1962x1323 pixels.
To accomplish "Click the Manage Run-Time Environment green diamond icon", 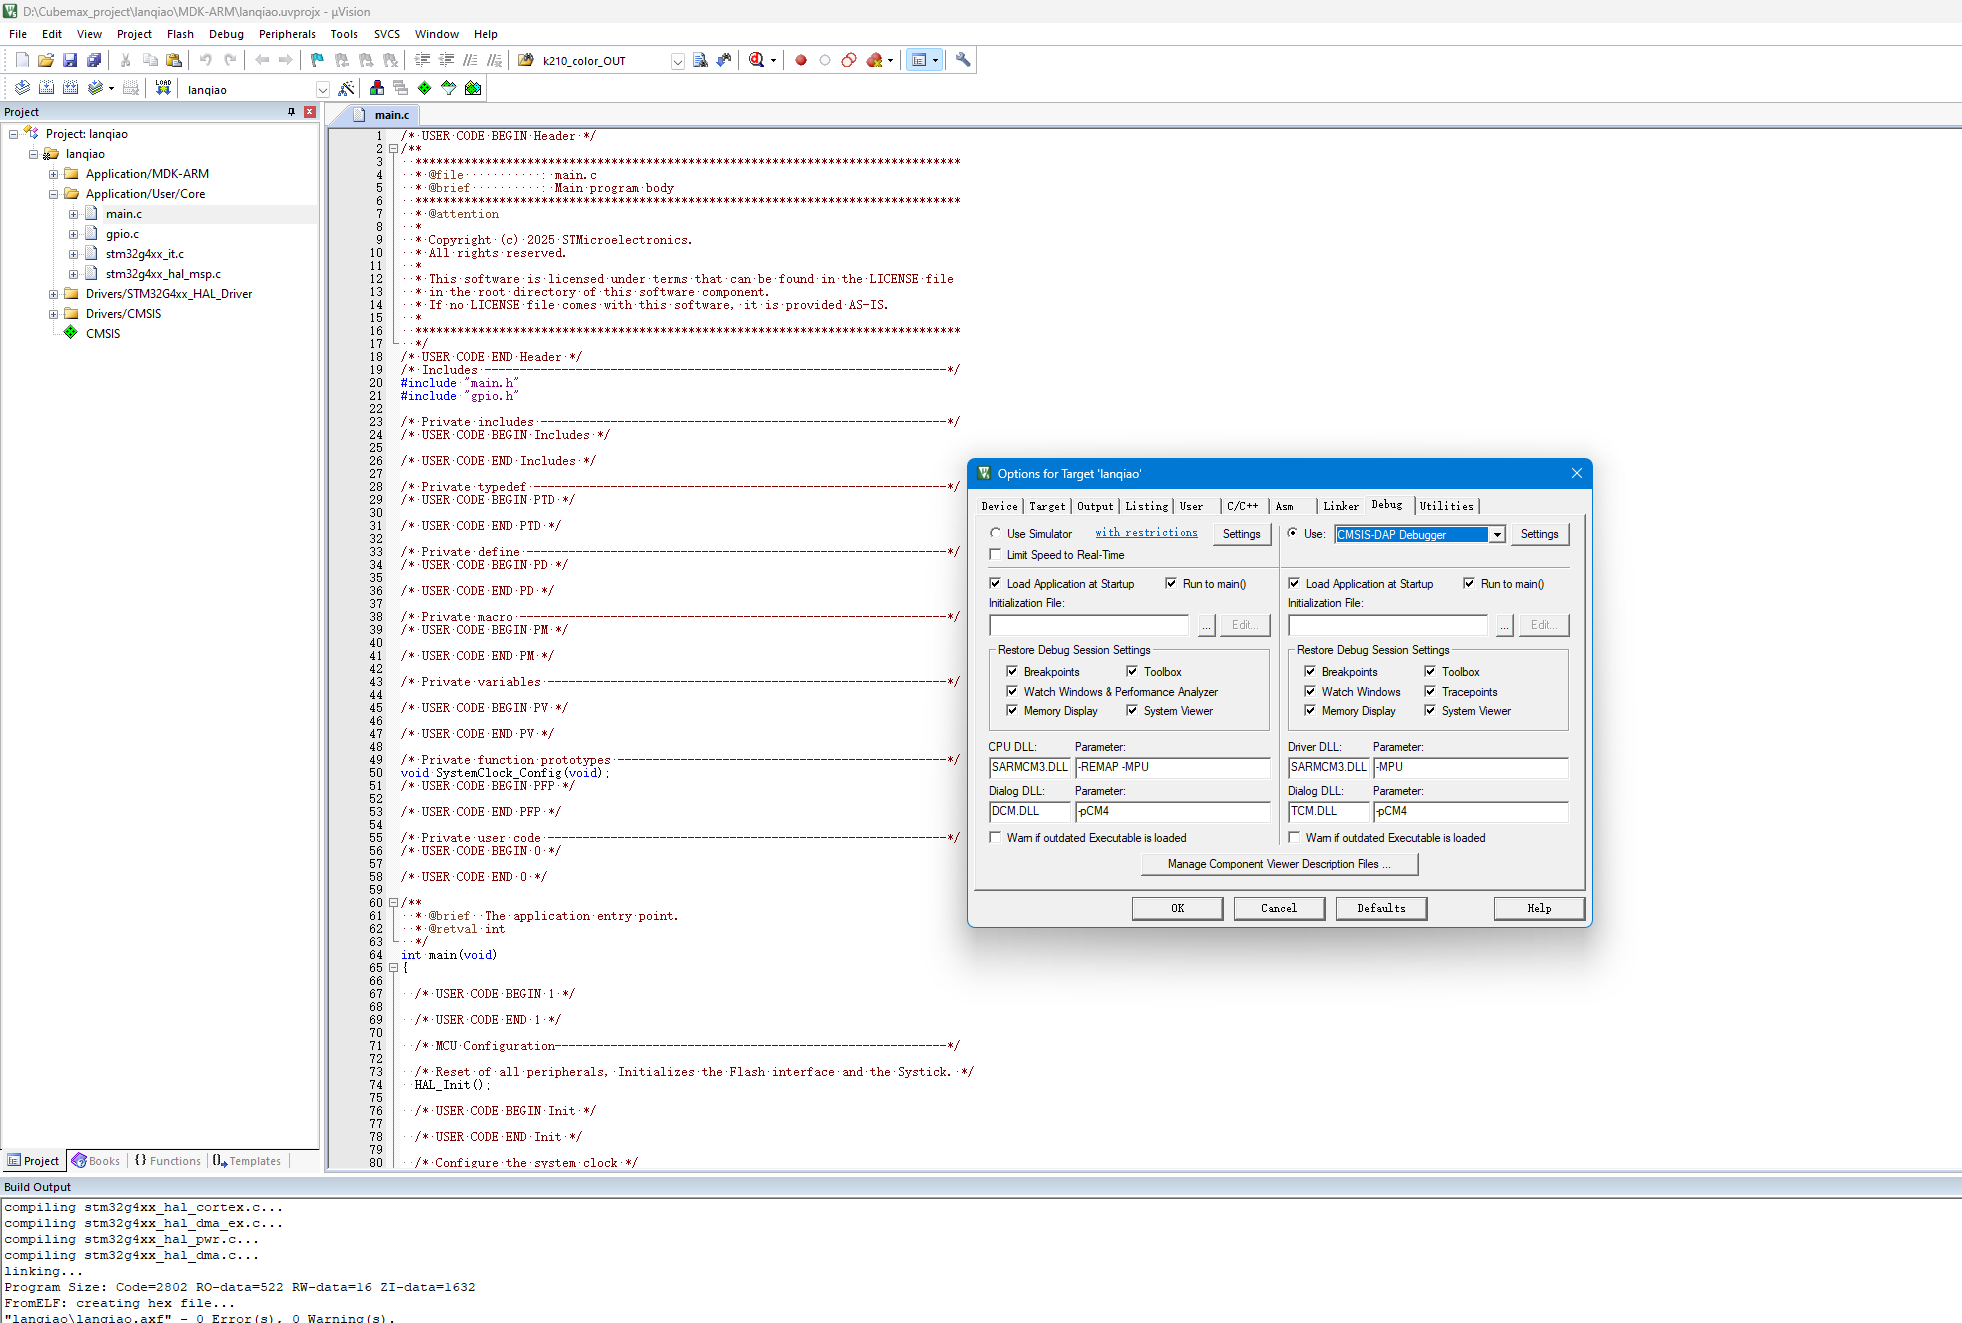I will 425,88.
